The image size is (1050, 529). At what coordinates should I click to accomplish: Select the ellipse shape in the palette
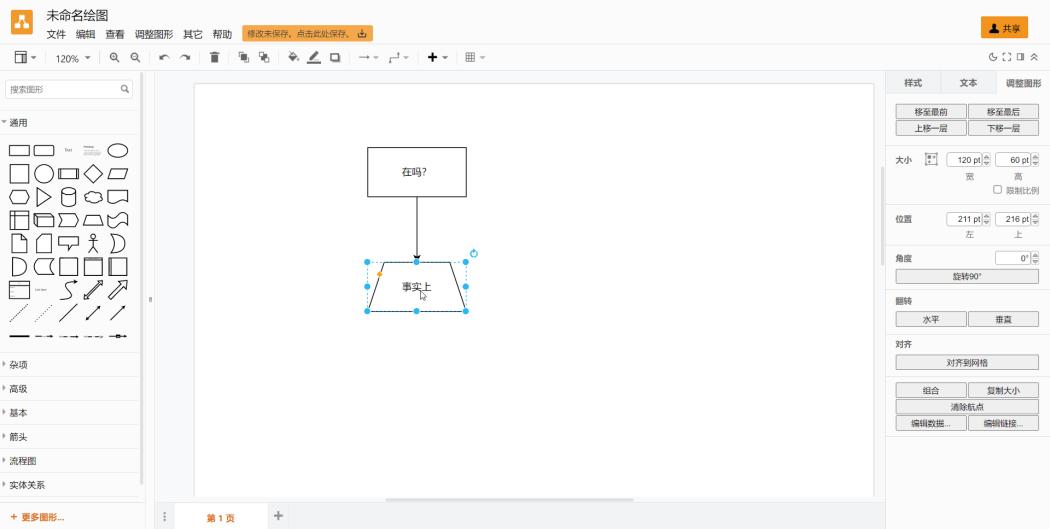[x=118, y=150]
